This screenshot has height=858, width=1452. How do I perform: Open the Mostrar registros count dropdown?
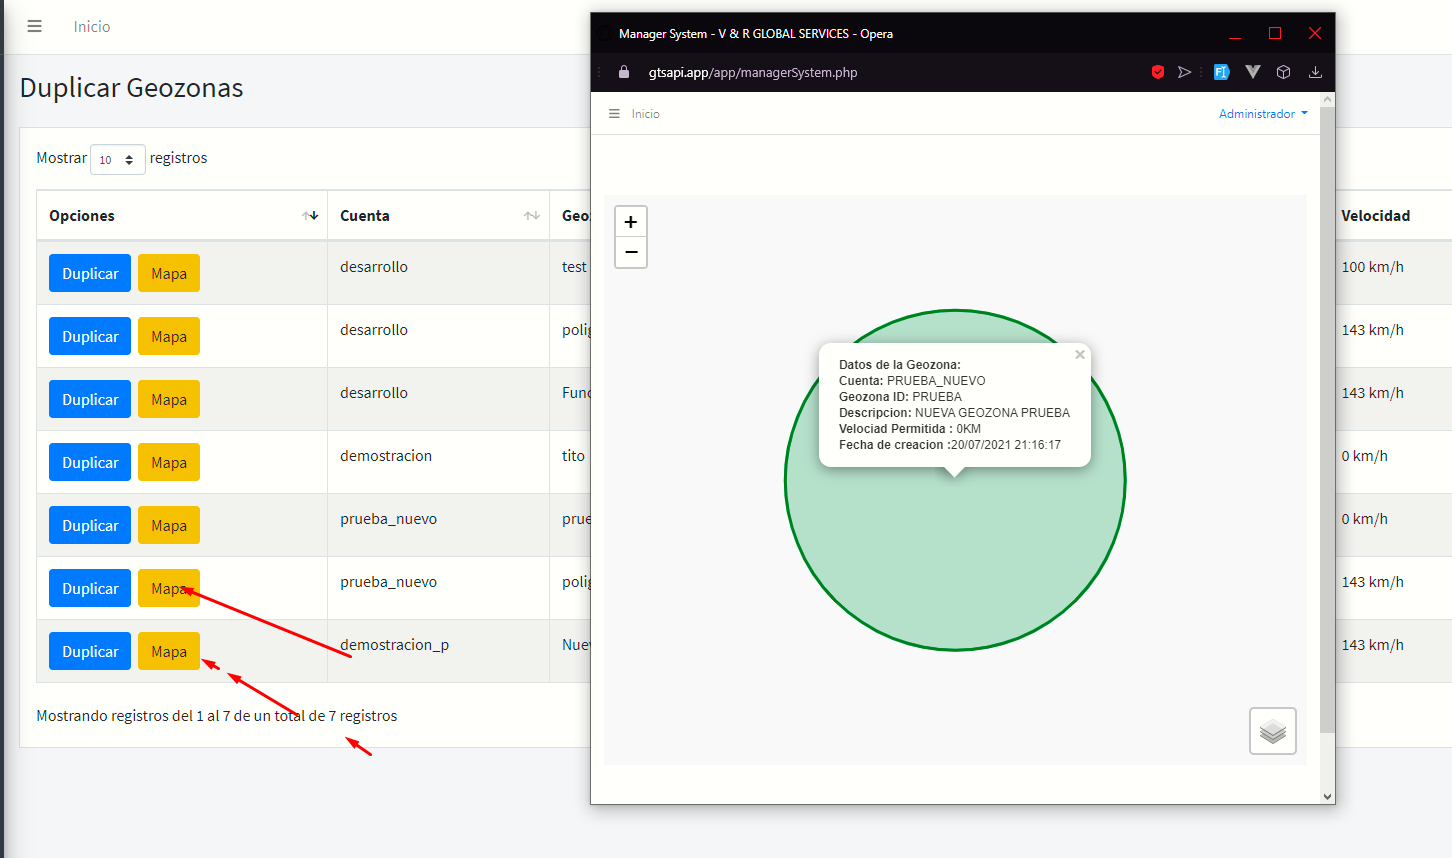click(x=117, y=160)
